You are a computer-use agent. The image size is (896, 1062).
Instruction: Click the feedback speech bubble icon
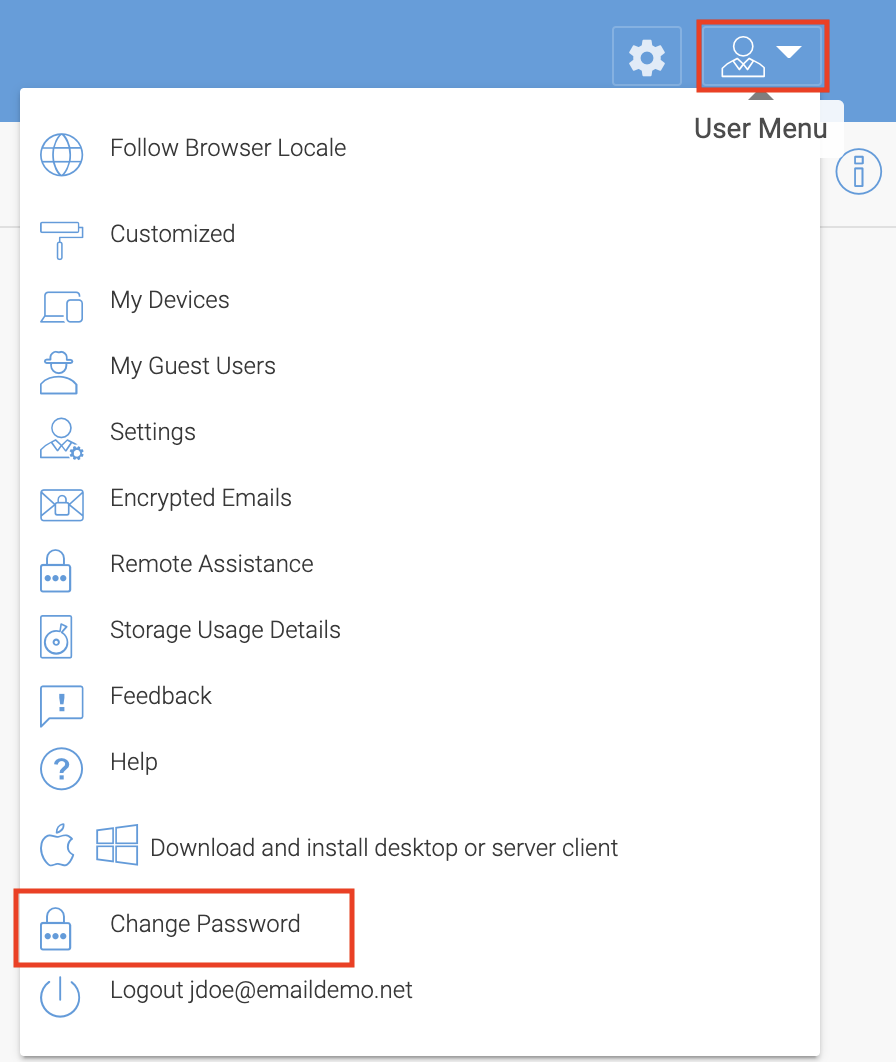(x=62, y=705)
